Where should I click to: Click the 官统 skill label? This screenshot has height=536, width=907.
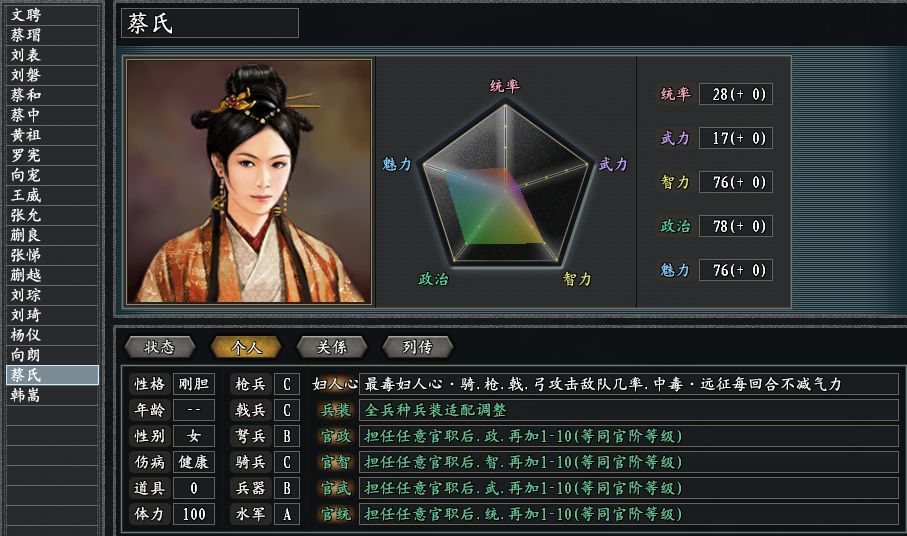pyautogui.click(x=336, y=514)
